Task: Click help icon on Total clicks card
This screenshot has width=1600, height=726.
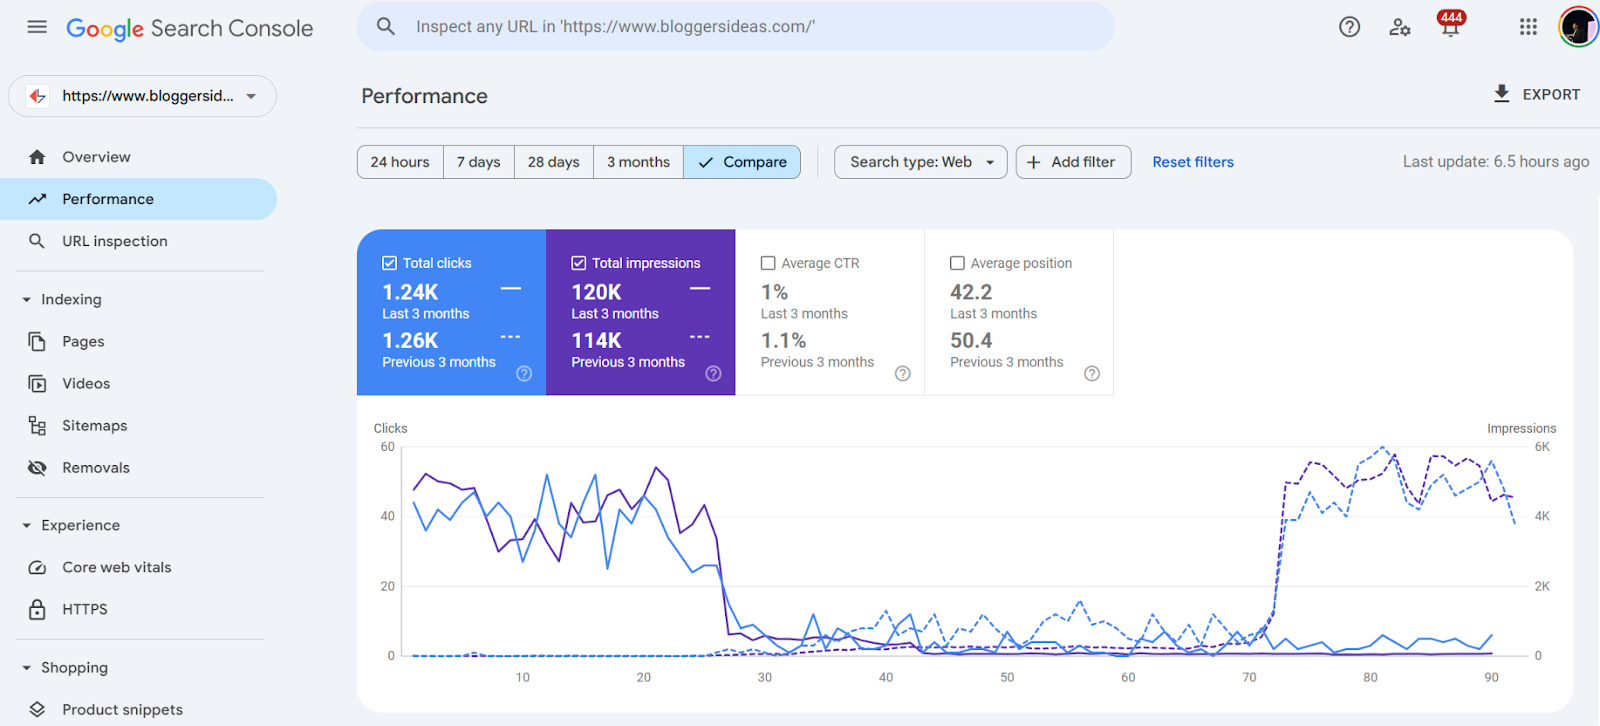Action: [x=524, y=374]
